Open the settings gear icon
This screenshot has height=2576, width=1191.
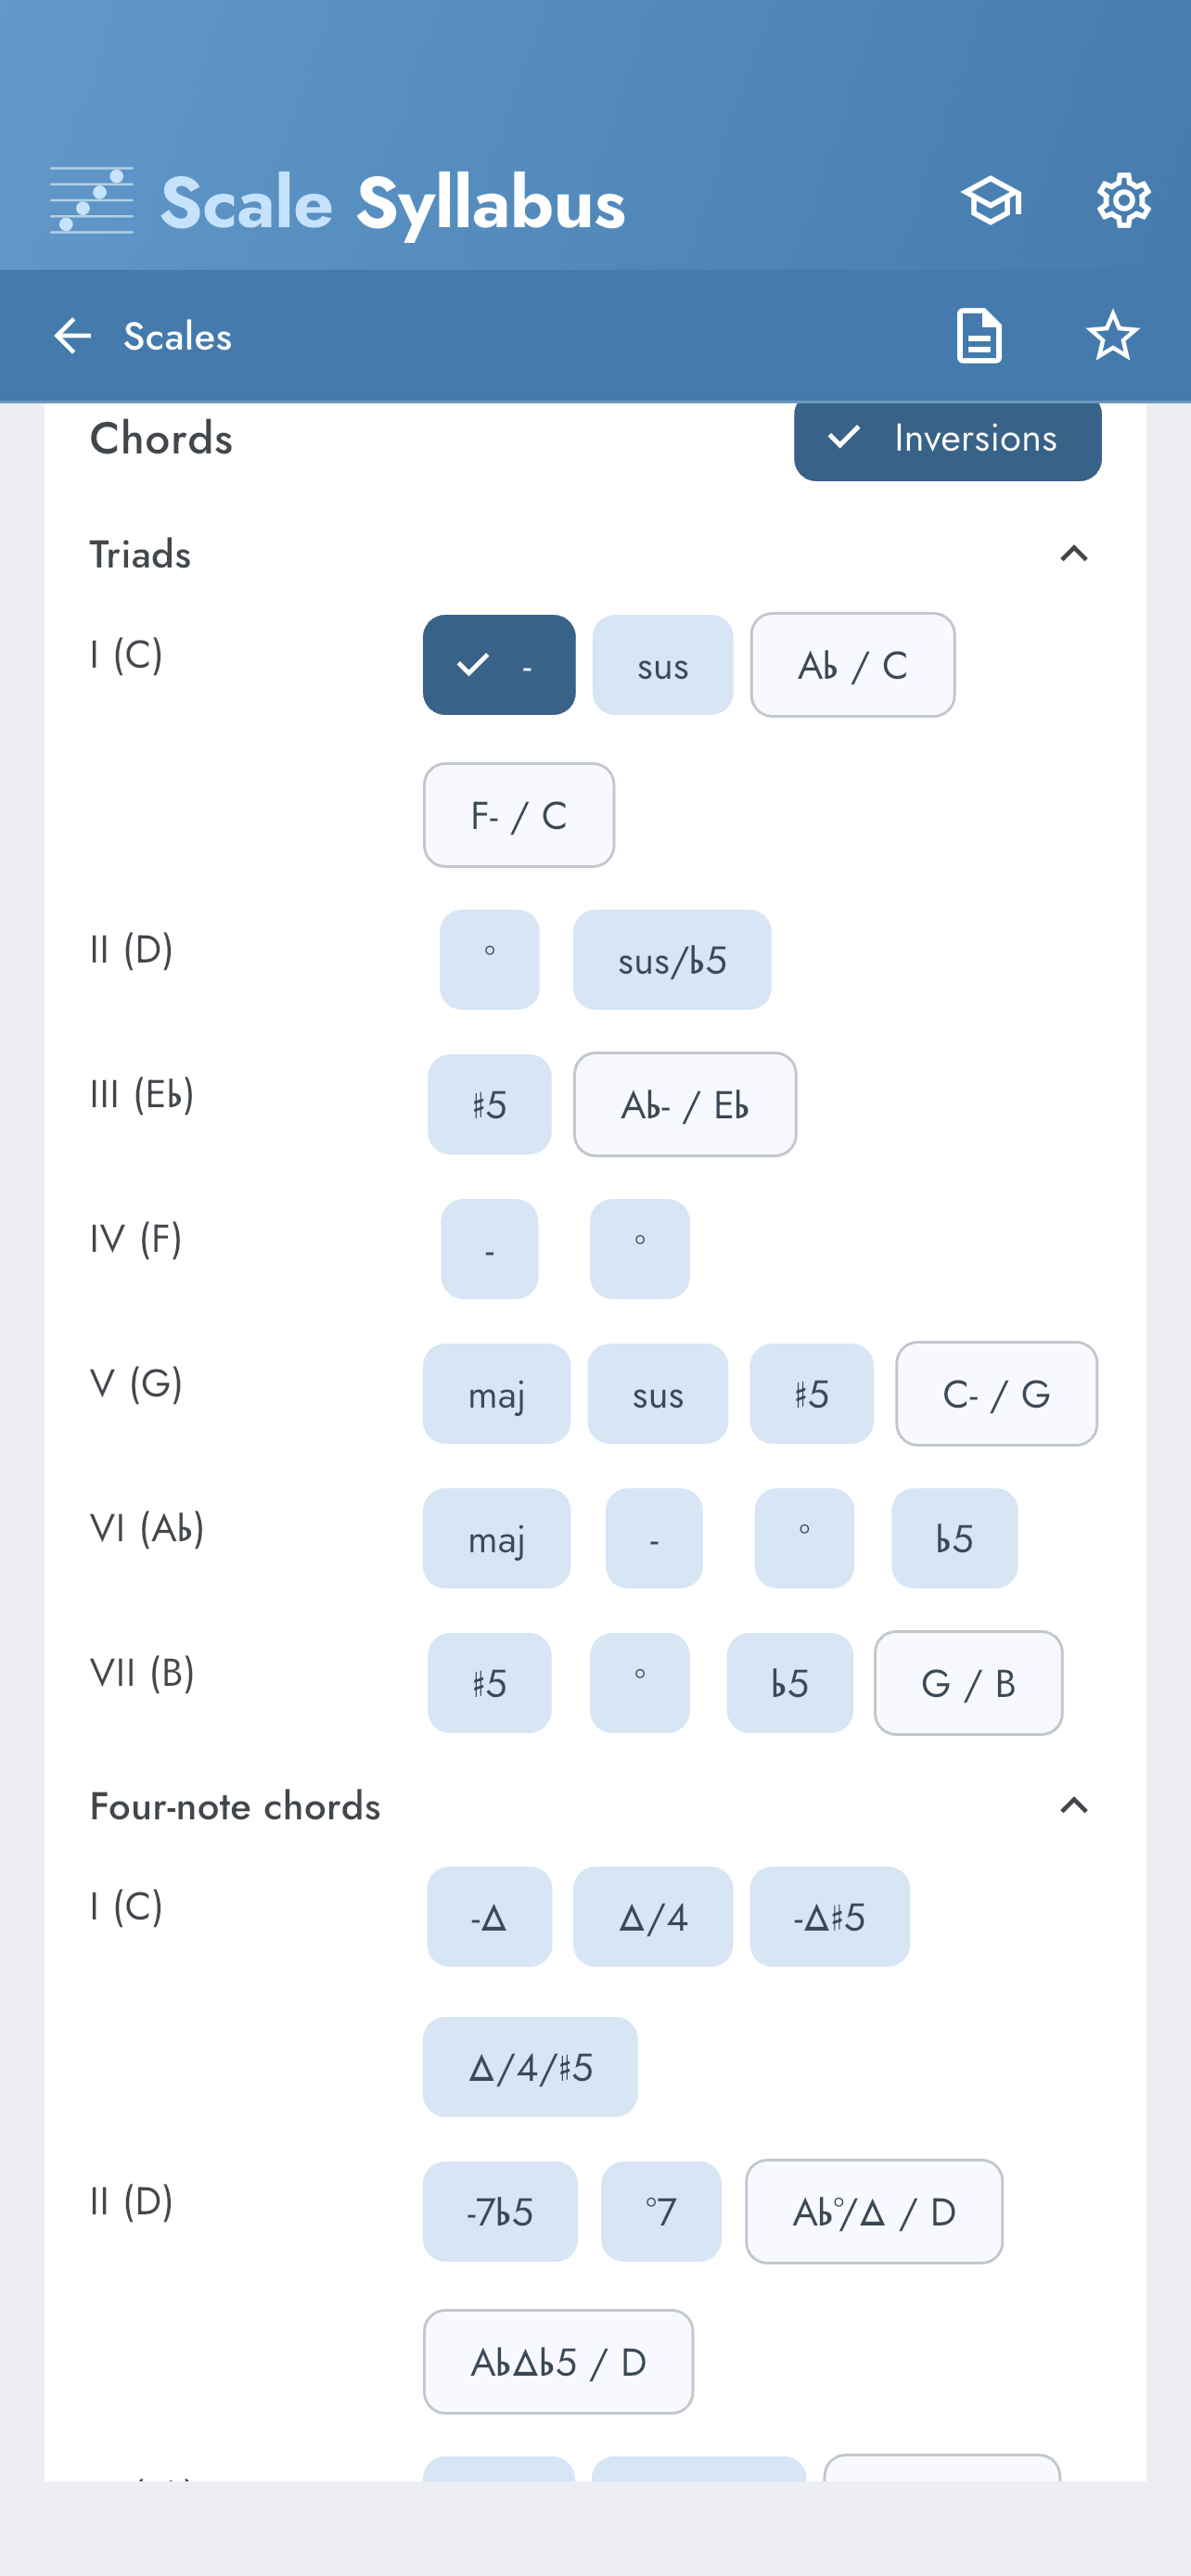coord(1123,201)
